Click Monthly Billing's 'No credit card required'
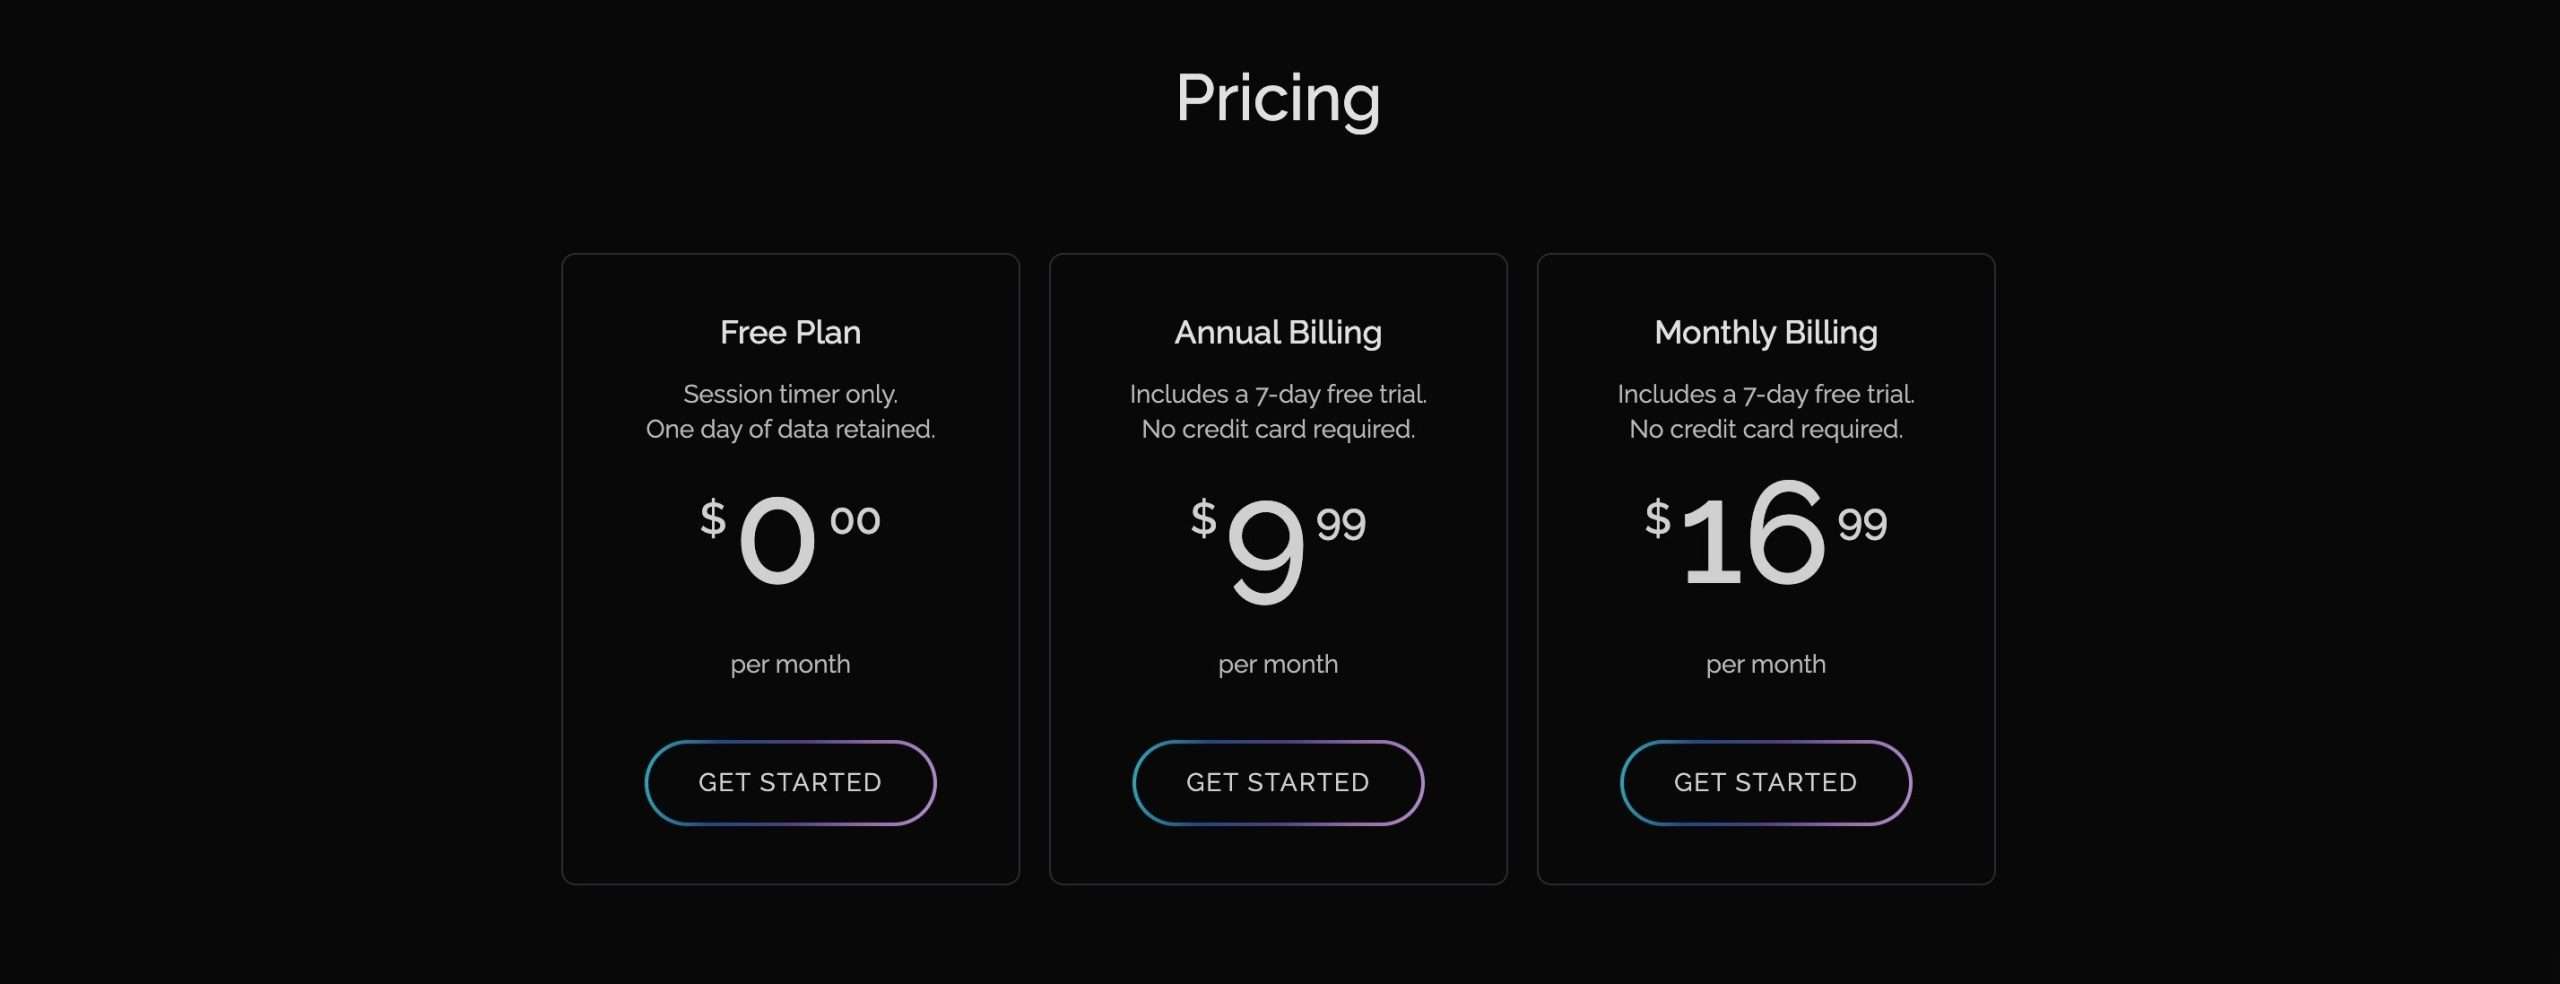 pos(1766,430)
